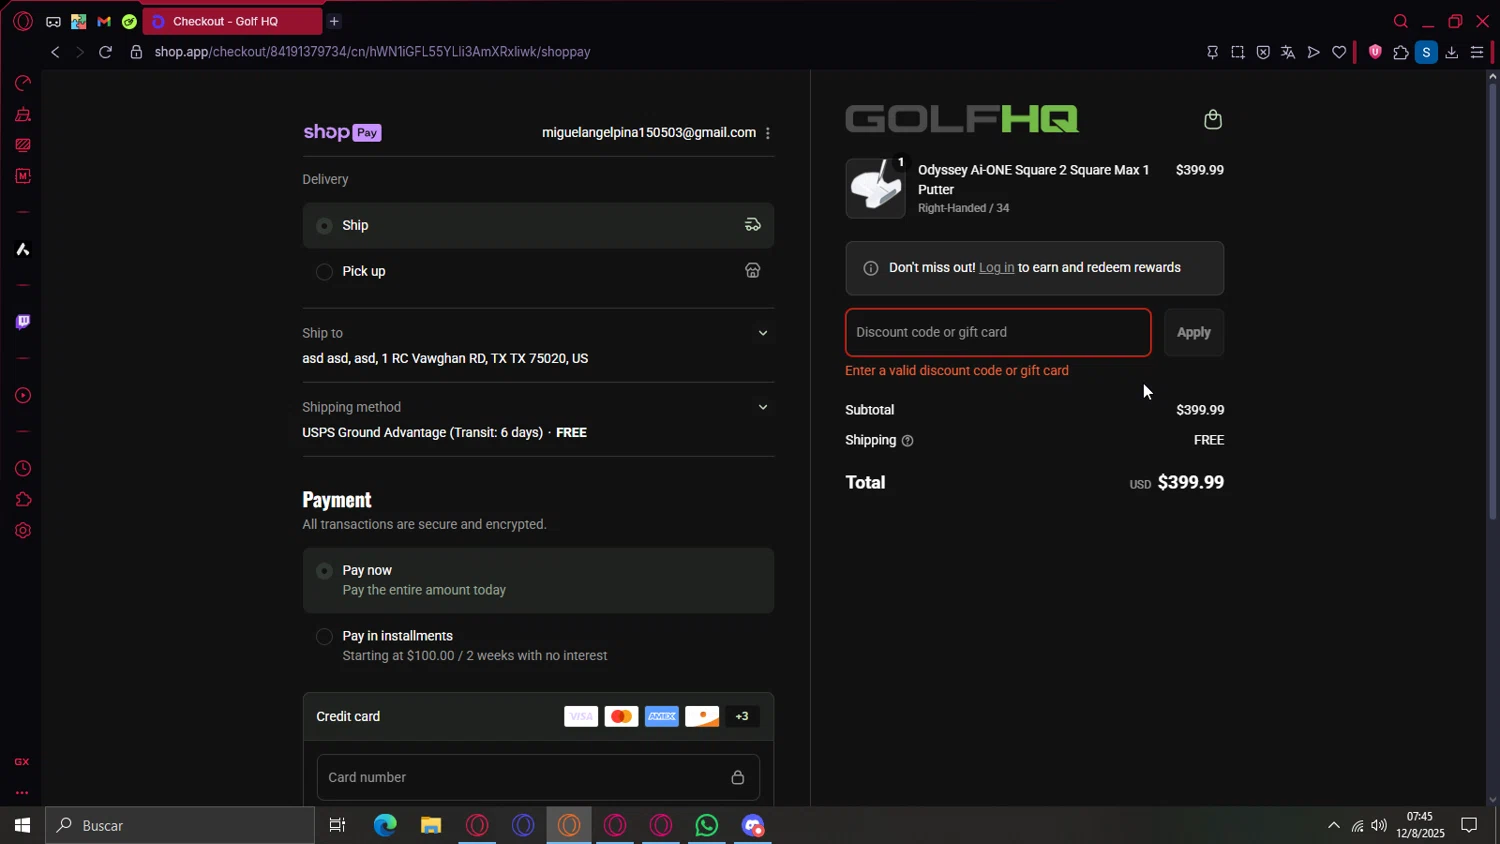Open the red ad blocker shield icon
Viewport: 1500px width, 844px height.
[1375, 52]
